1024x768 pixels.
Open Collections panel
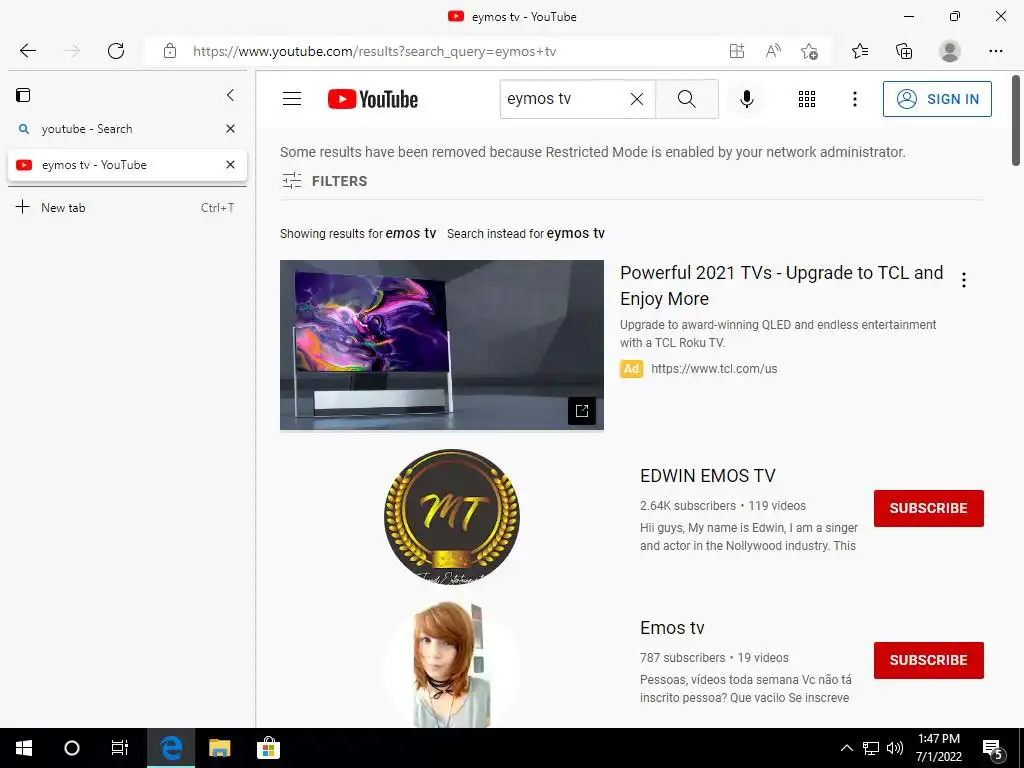[x=904, y=51]
